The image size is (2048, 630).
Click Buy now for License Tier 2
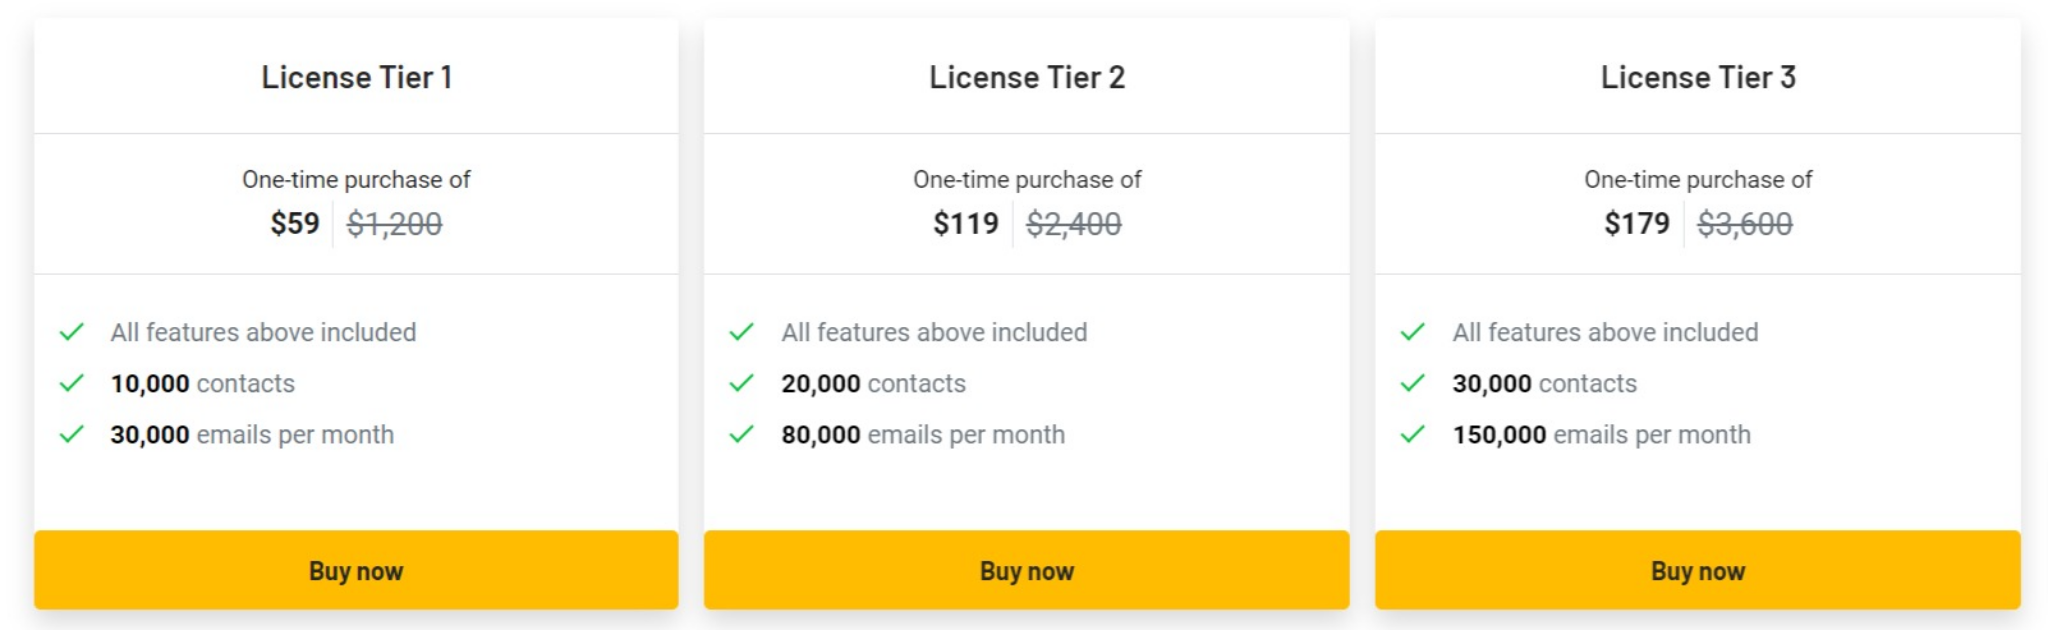(1027, 570)
